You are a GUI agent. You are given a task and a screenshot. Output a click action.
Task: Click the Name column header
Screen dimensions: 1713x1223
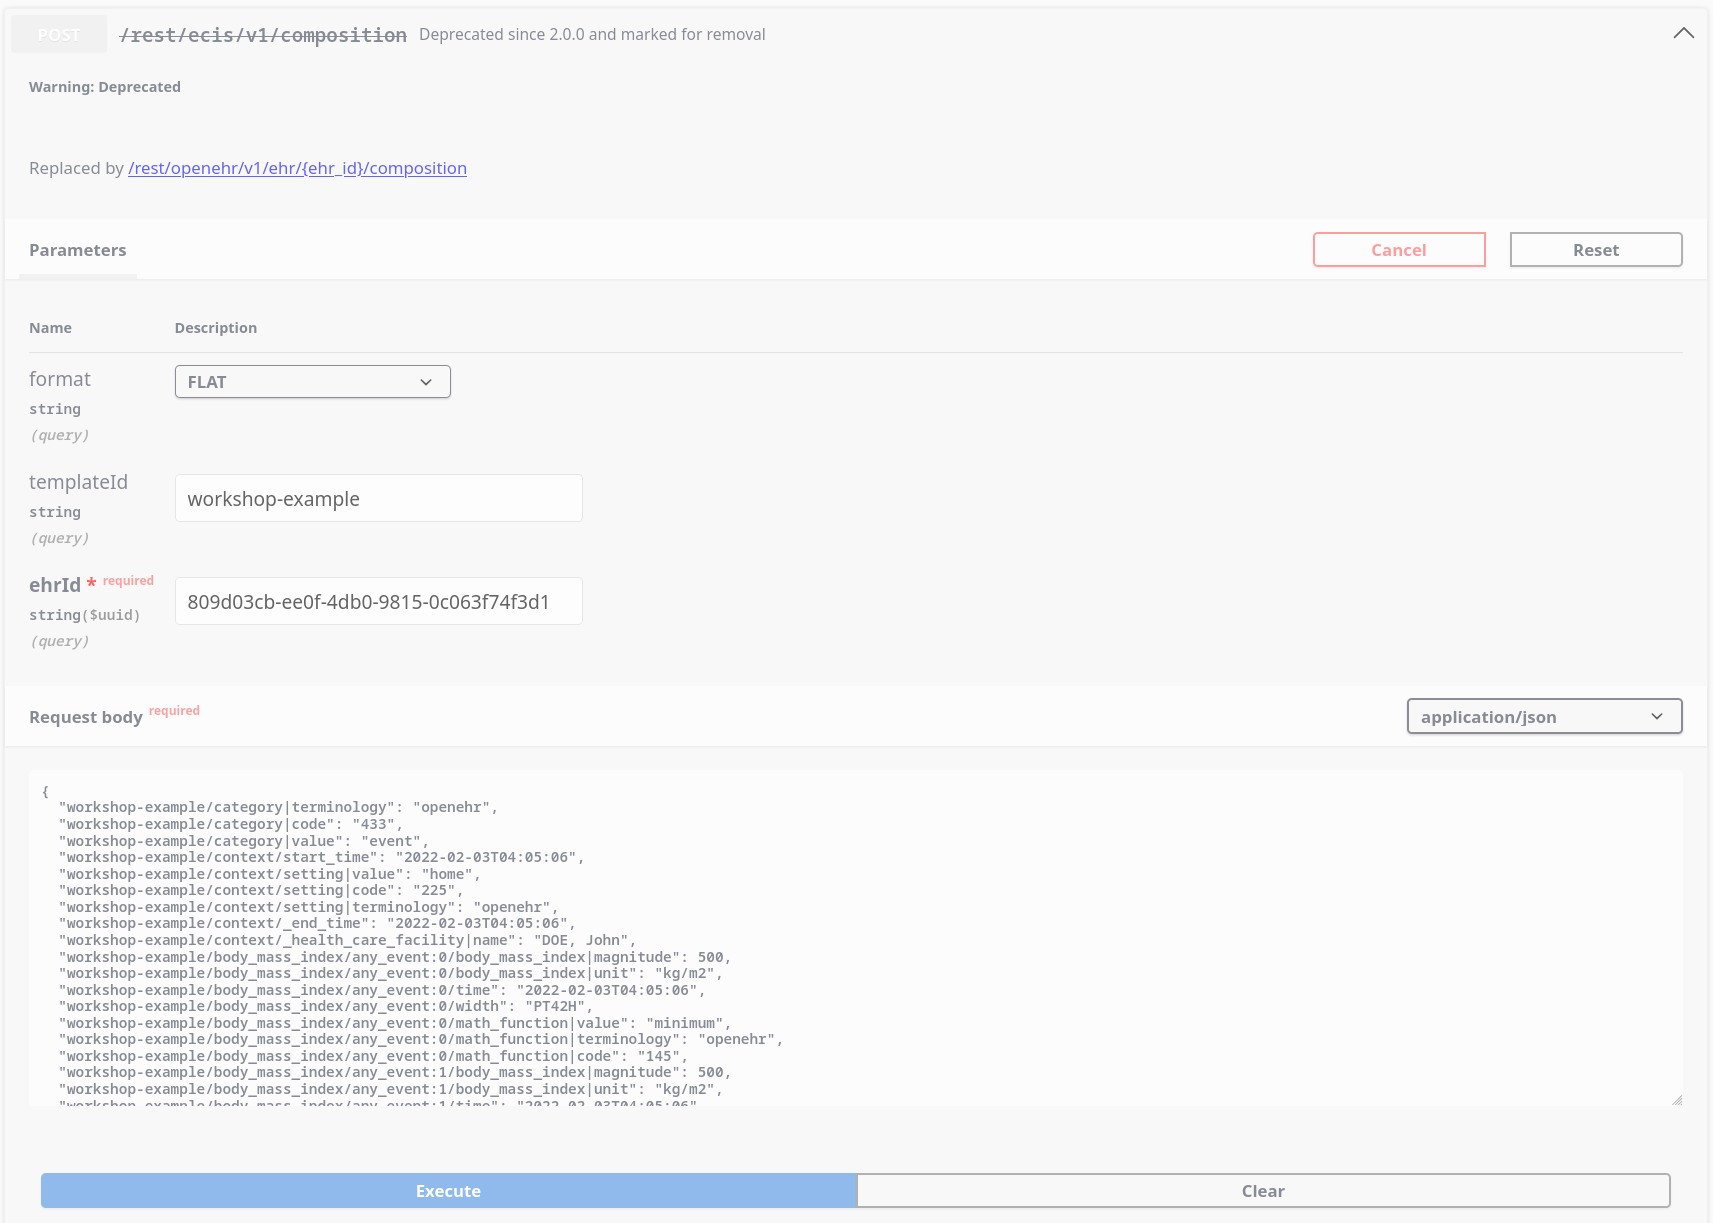[50, 328]
